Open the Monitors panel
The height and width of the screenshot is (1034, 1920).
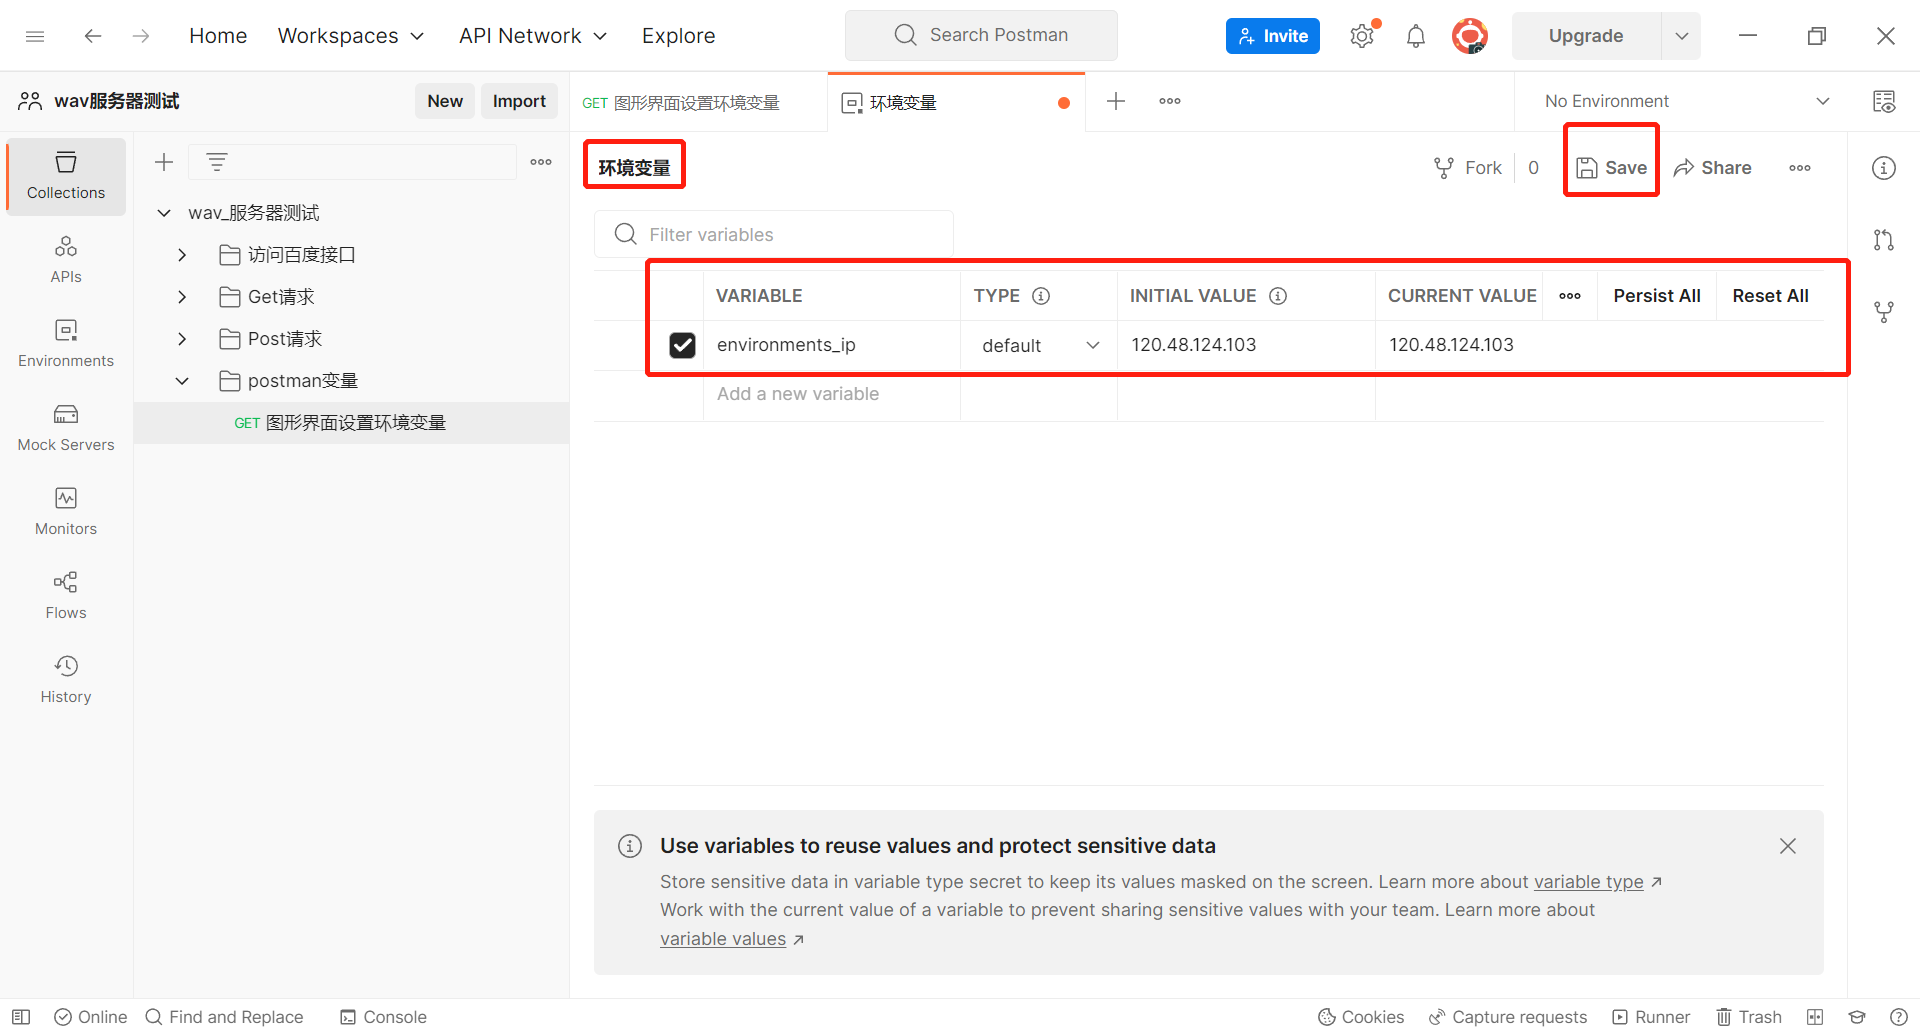[x=66, y=512]
